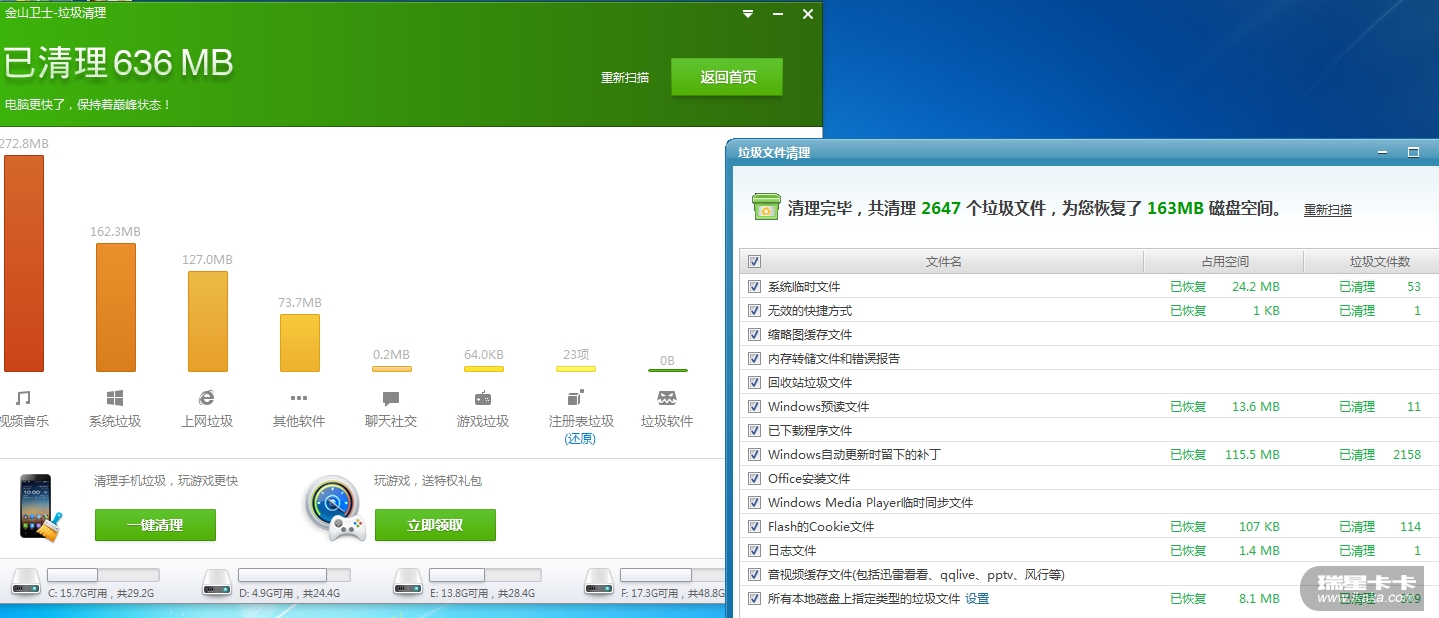
Task: Click the 127.0MB browsing junk bar
Action: pyautogui.click(x=207, y=321)
